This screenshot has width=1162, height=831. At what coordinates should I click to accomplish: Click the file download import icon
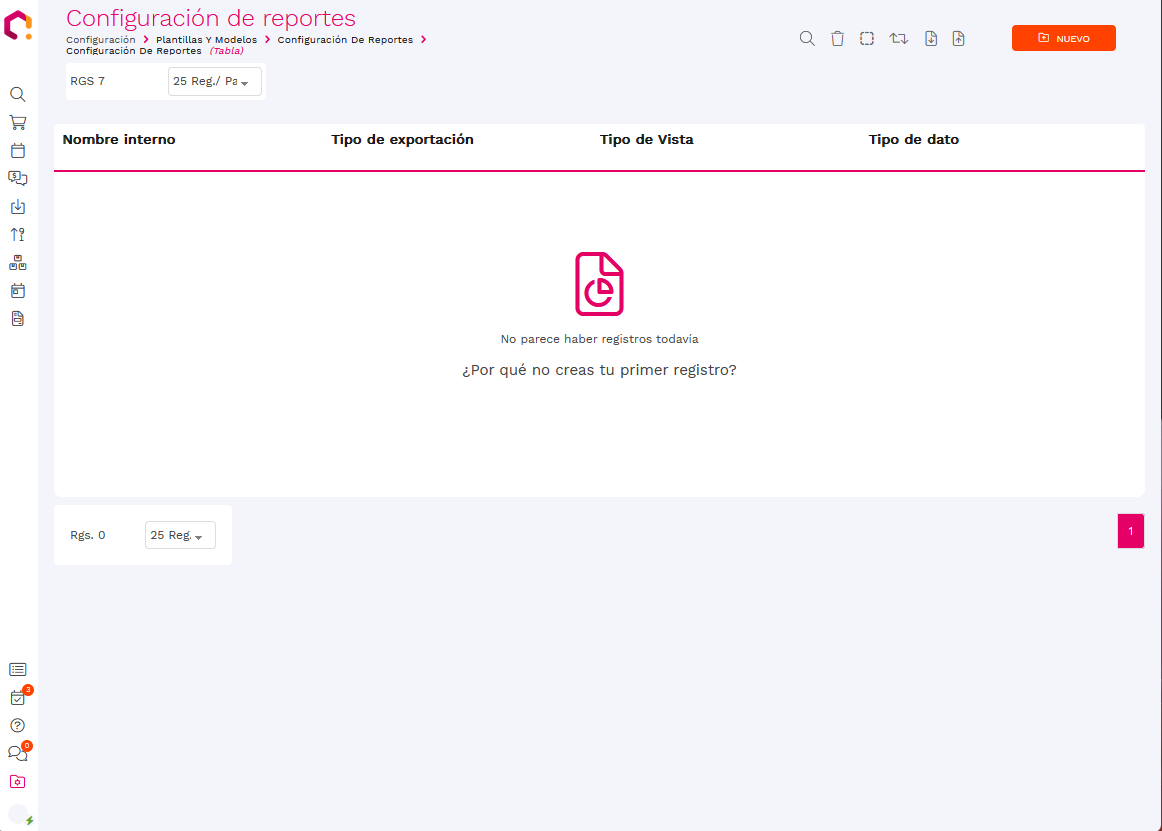[931, 39]
